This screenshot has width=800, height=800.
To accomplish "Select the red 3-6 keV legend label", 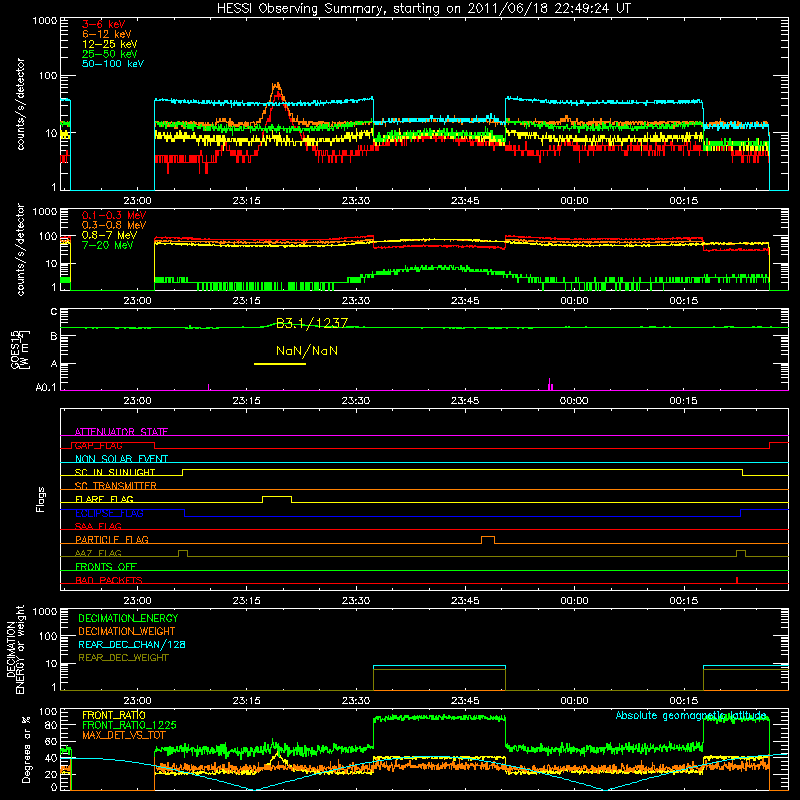I will [x=104, y=24].
